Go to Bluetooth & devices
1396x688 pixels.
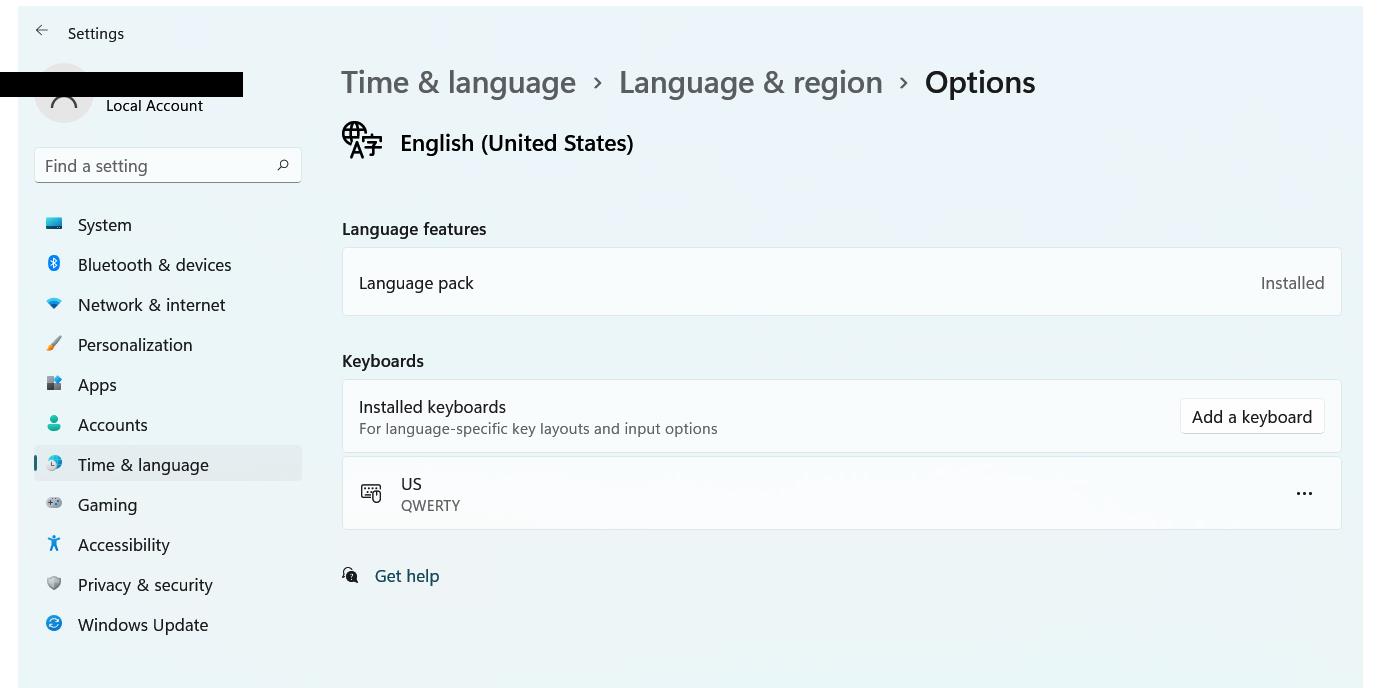(x=168, y=265)
